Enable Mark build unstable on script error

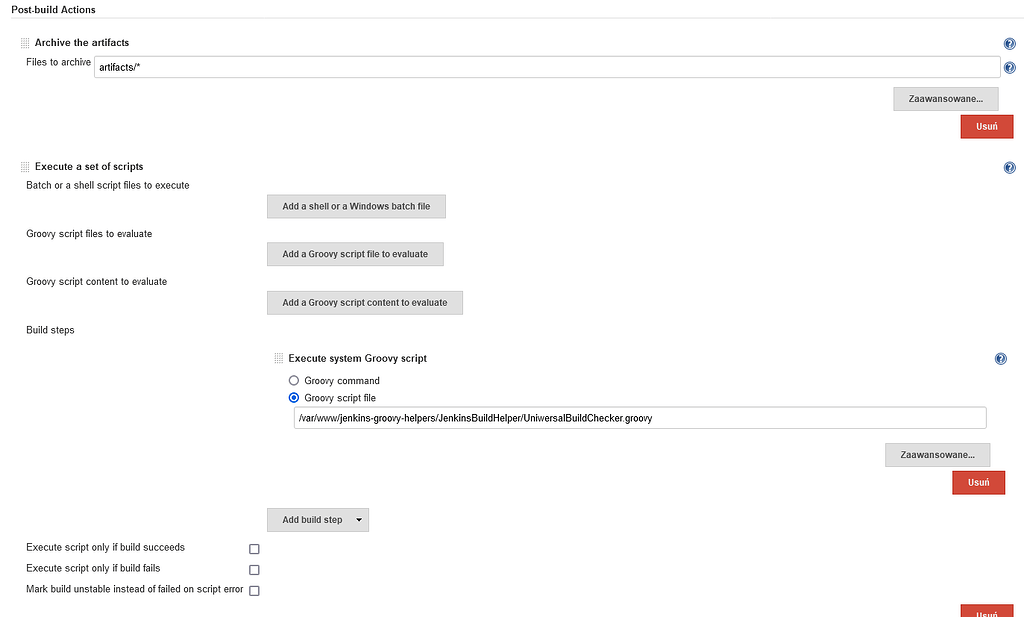(254, 590)
